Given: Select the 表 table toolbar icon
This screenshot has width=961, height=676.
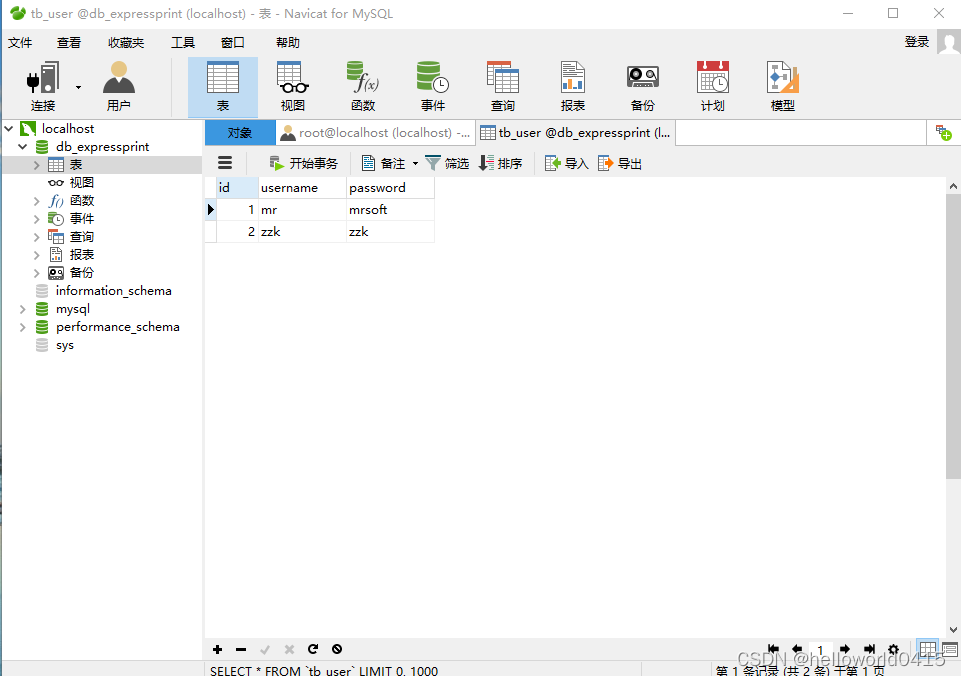Looking at the screenshot, I should click(222, 86).
